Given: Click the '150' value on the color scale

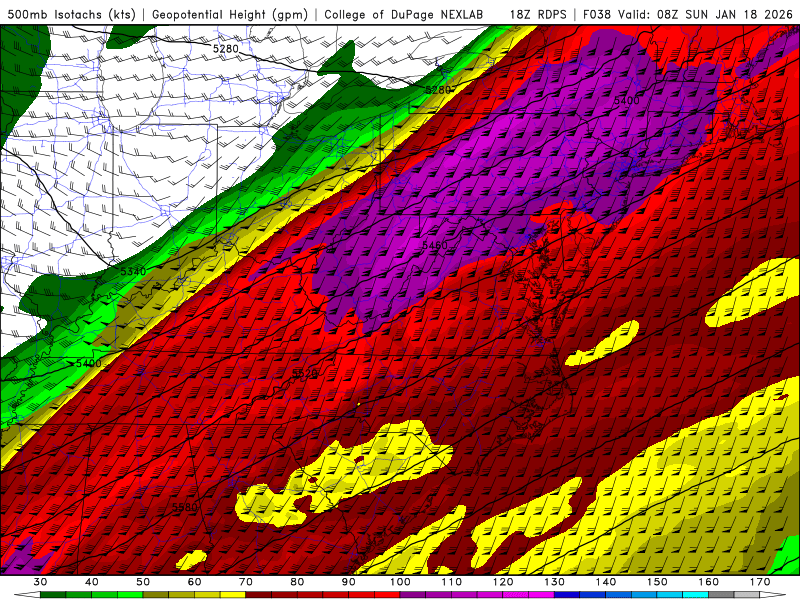Looking at the screenshot, I should pos(657,582).
